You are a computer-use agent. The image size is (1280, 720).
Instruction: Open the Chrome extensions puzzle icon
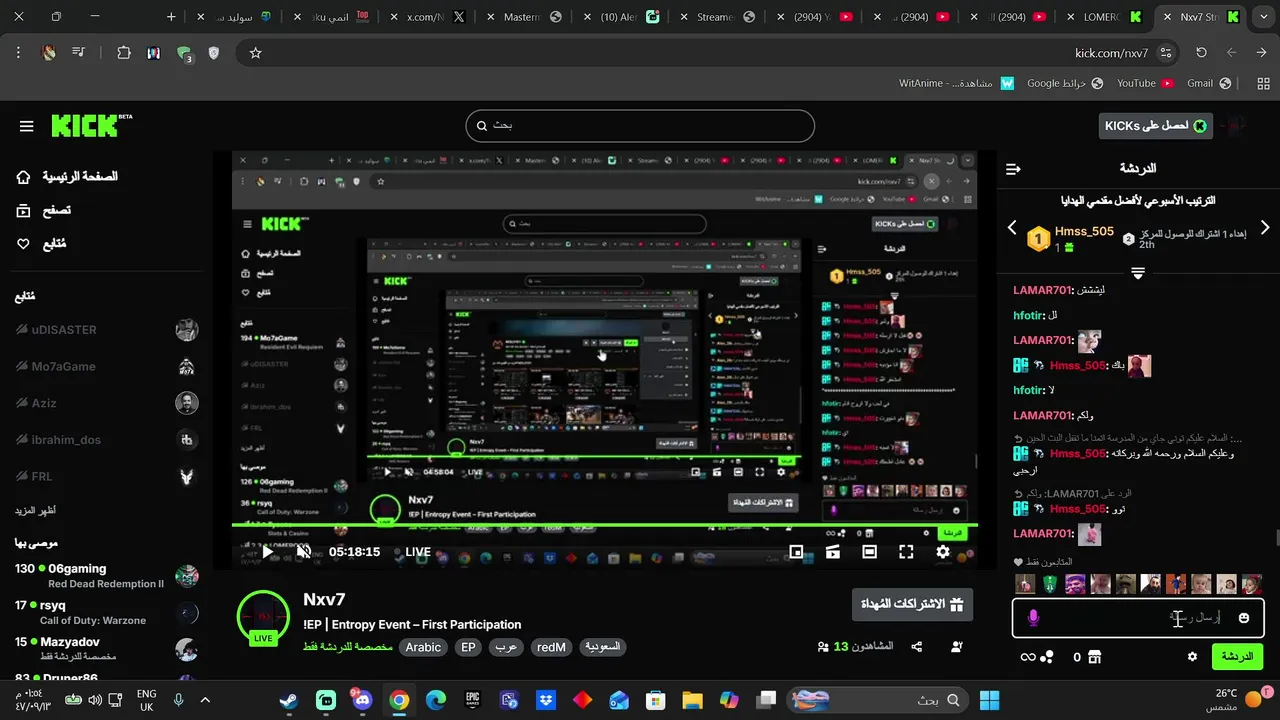pyautogui.click(x=124, y=53)
